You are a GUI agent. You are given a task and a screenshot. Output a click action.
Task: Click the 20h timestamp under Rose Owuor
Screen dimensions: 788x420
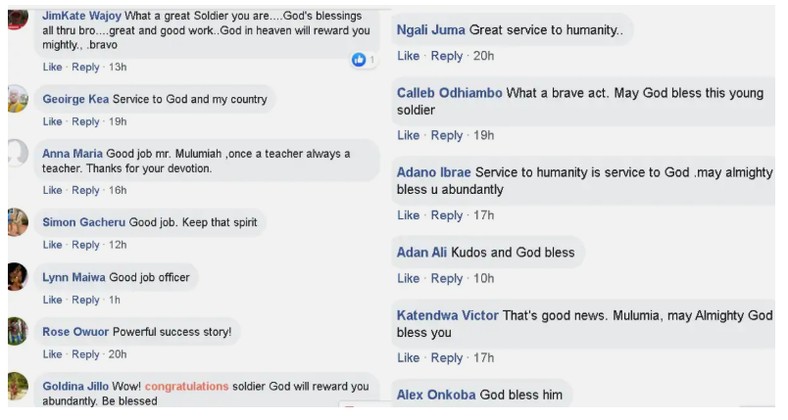[117, 354]
